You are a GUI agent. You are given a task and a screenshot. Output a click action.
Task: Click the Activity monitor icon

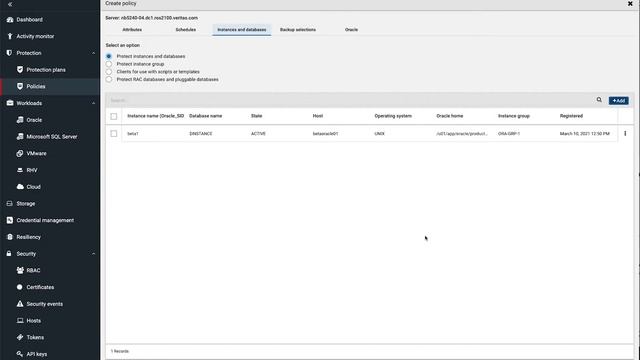click(10, 36)
